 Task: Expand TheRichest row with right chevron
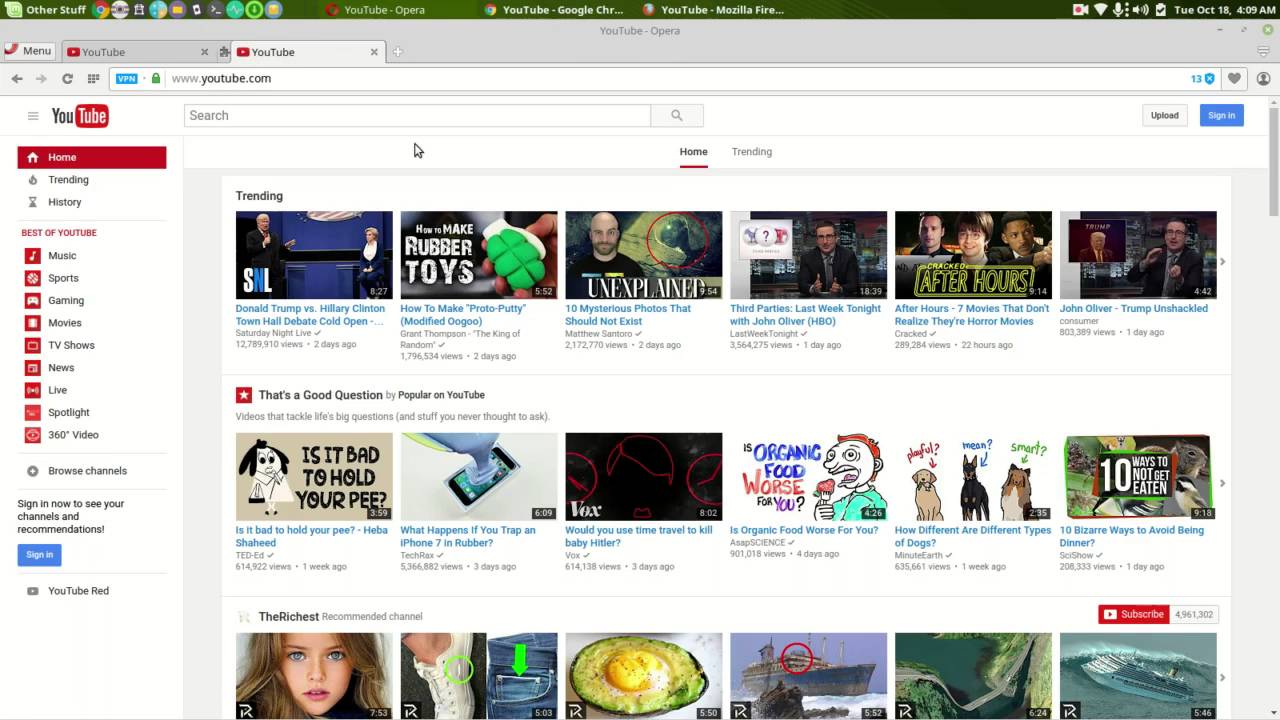point(1222,678)
